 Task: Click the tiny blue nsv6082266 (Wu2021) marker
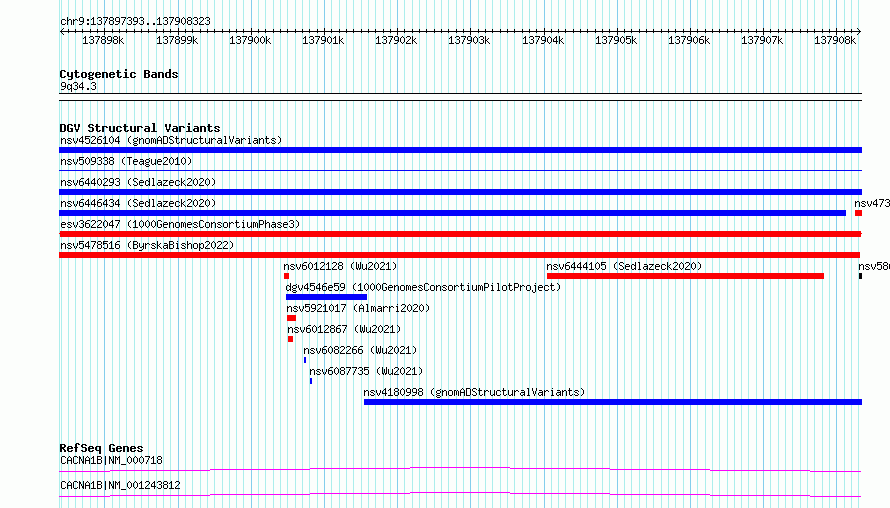click(x=305, y=360)
